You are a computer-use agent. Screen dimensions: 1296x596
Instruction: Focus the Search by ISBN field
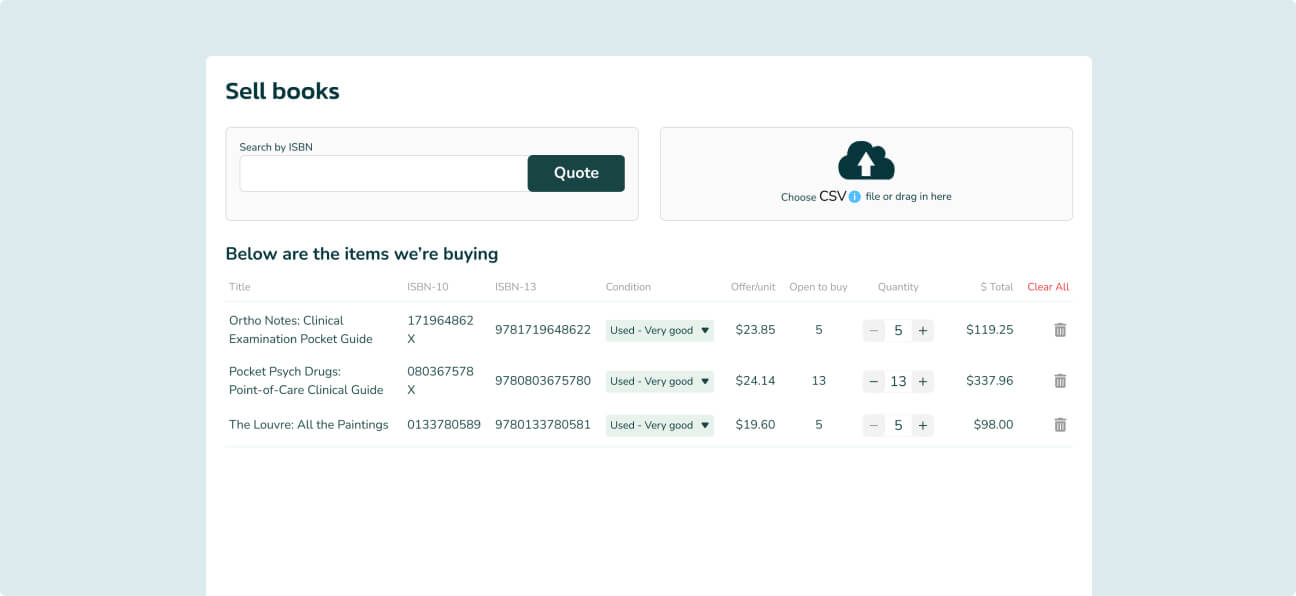tap(383, 174)
